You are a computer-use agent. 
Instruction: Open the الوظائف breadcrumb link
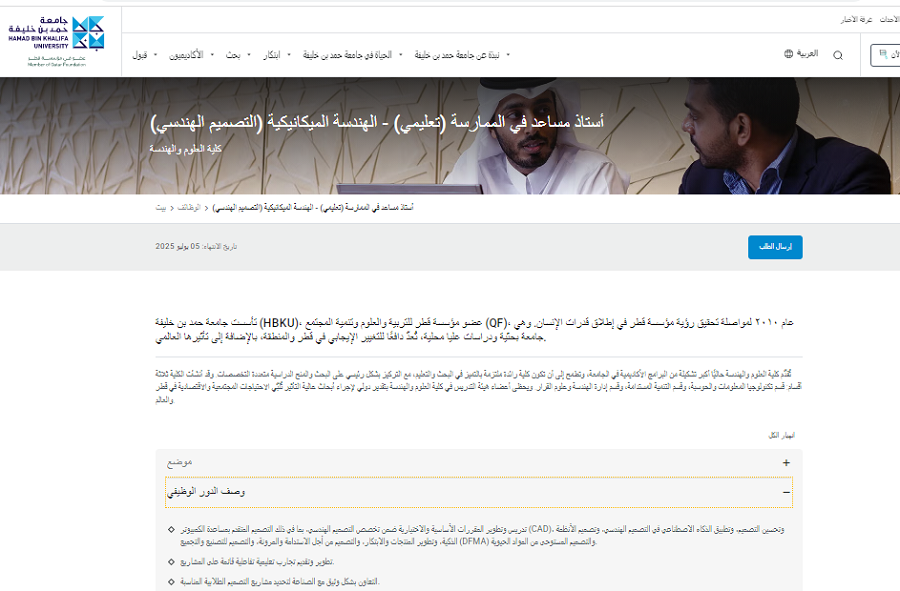pyautogui.click(x=188, y=207)
